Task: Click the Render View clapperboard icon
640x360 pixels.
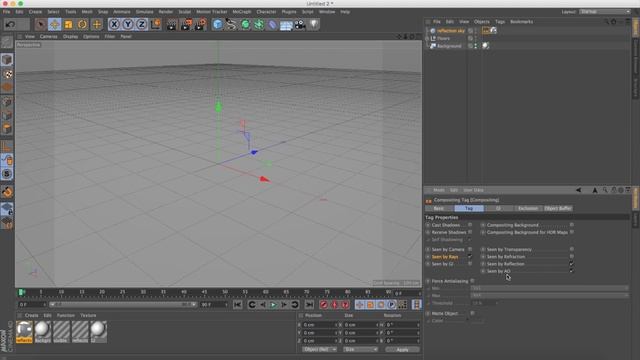Action: (172, 24)
